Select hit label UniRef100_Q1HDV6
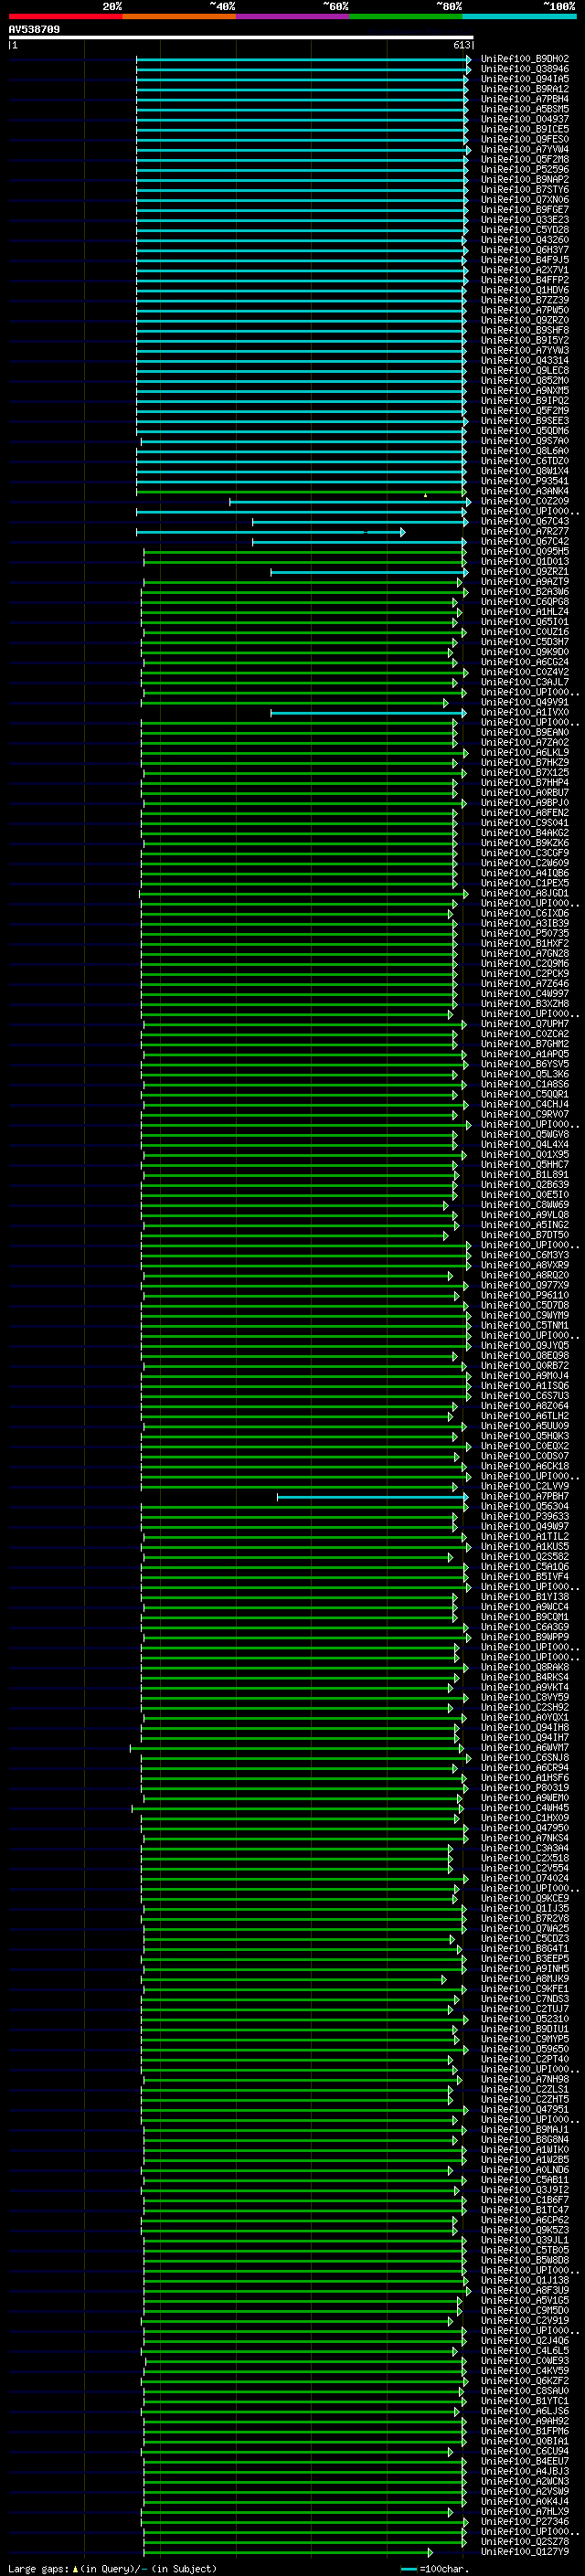 click(525, 290)
